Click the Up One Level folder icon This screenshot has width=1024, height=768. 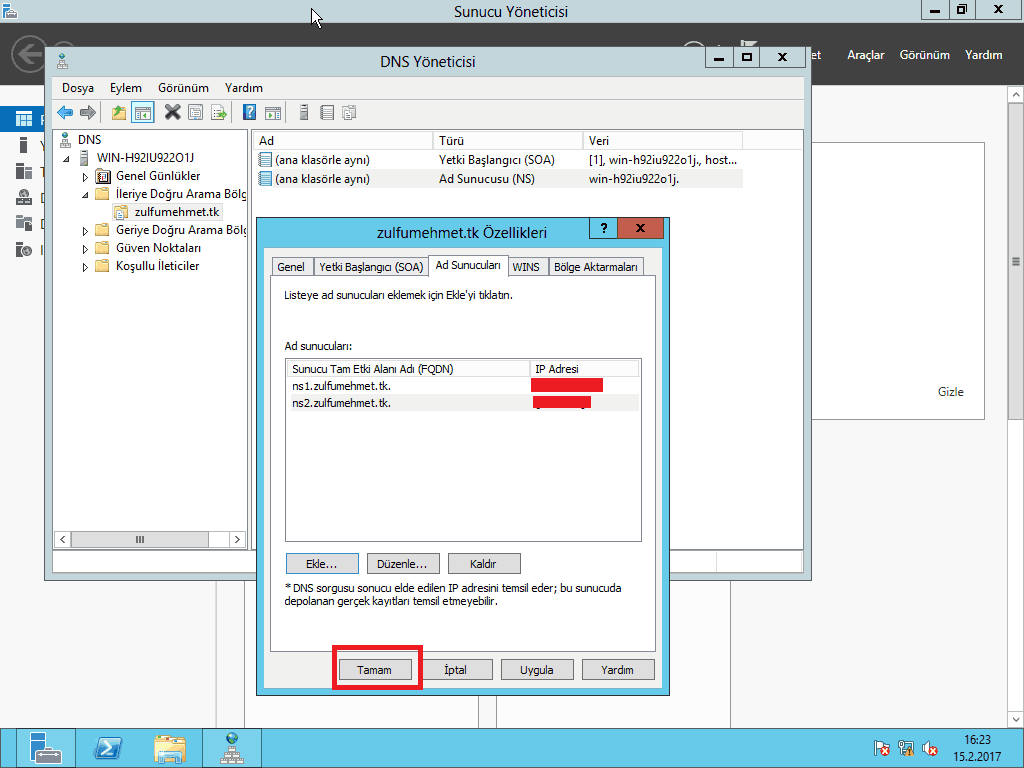119,112
